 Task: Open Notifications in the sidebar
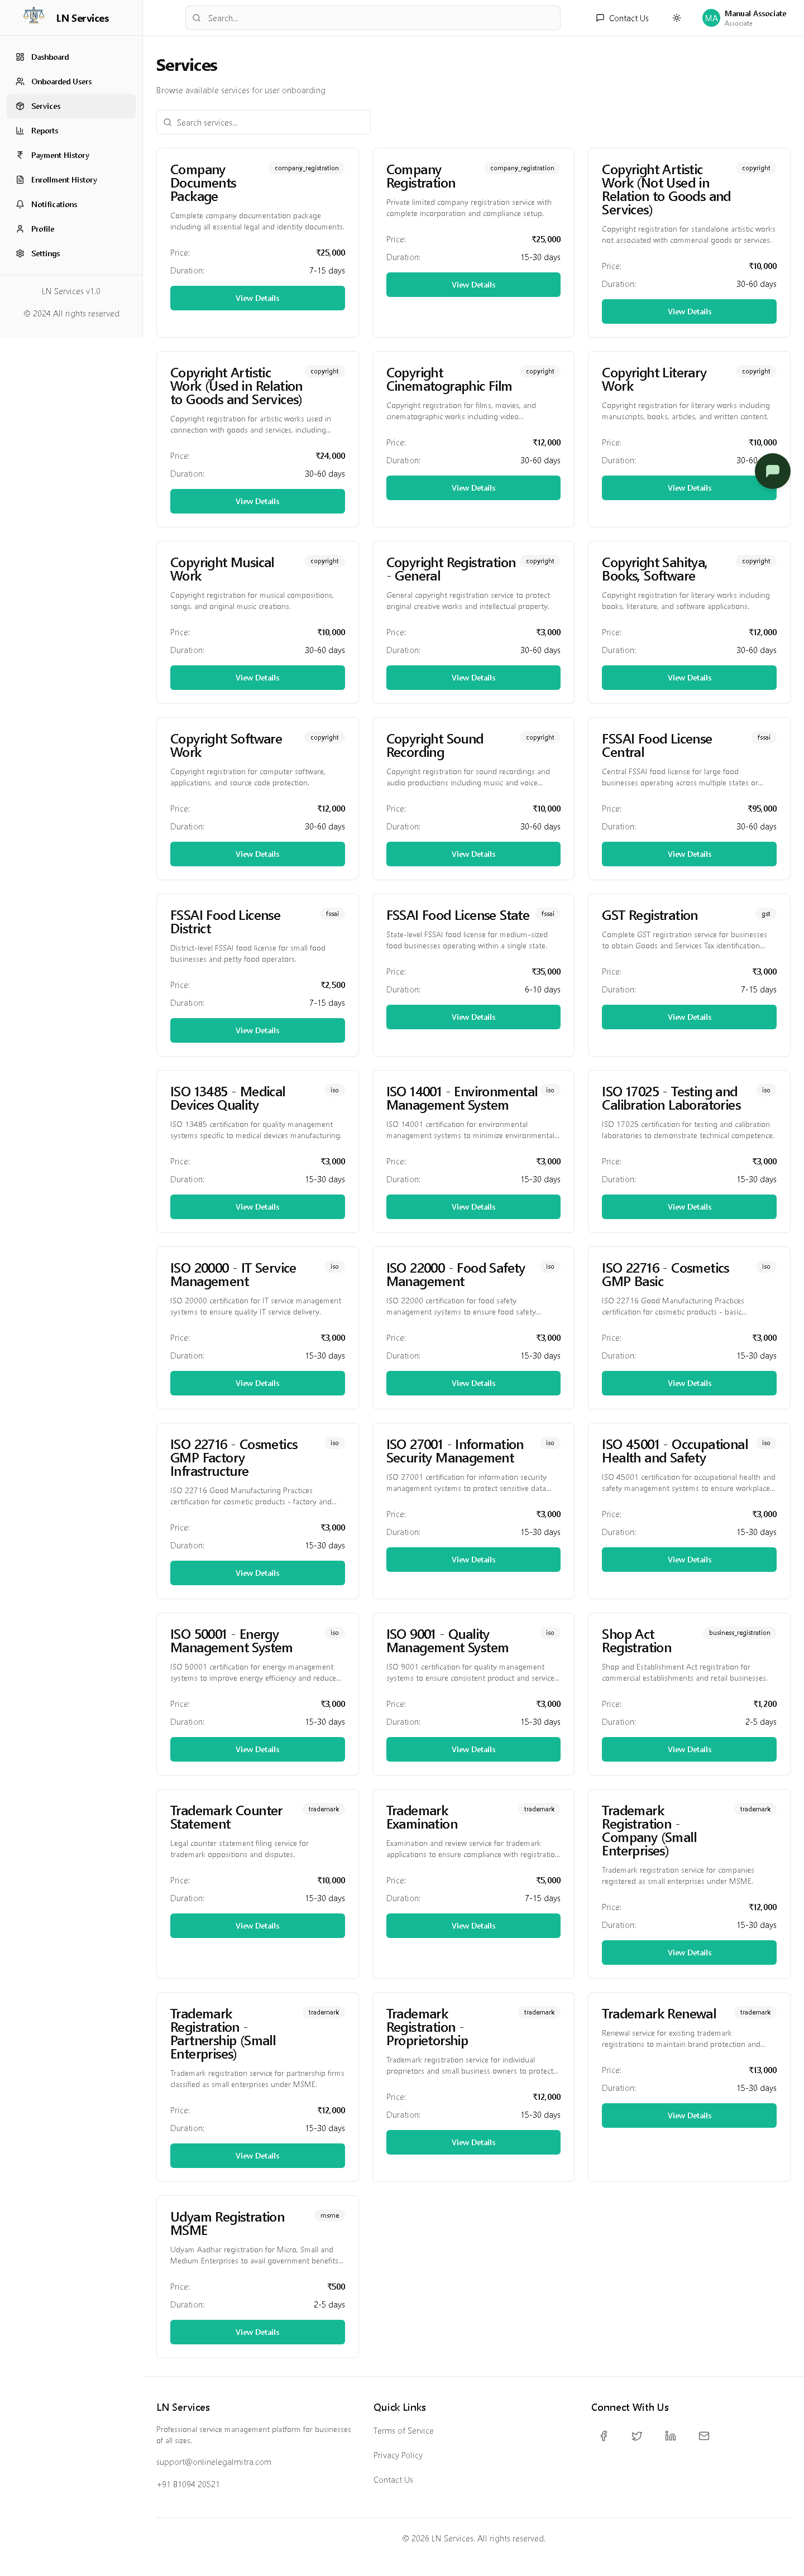71,204
